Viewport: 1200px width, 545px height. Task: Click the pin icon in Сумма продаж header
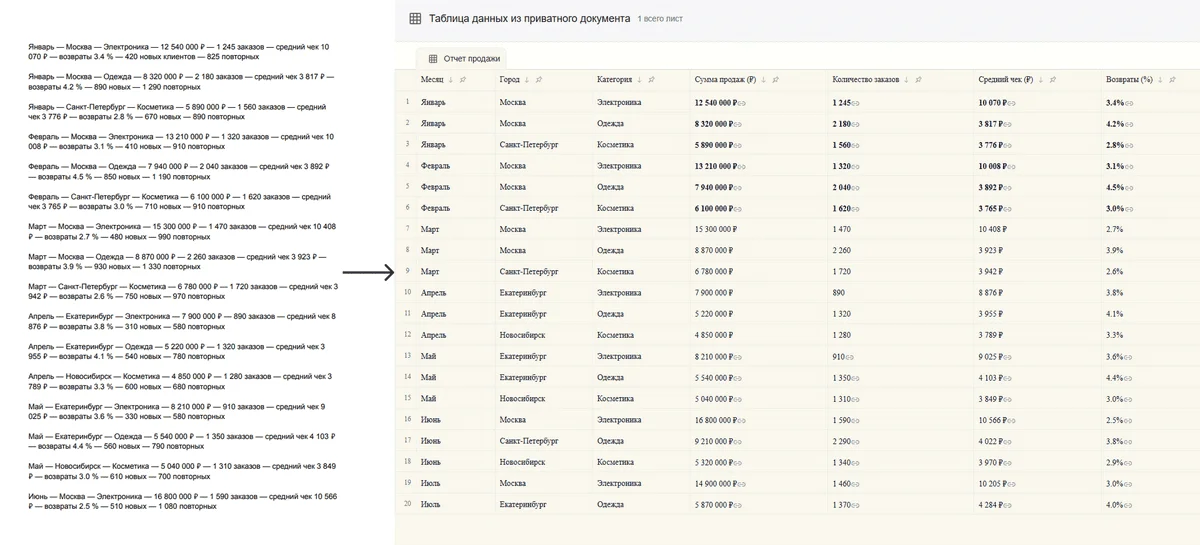tap(775, 80)
